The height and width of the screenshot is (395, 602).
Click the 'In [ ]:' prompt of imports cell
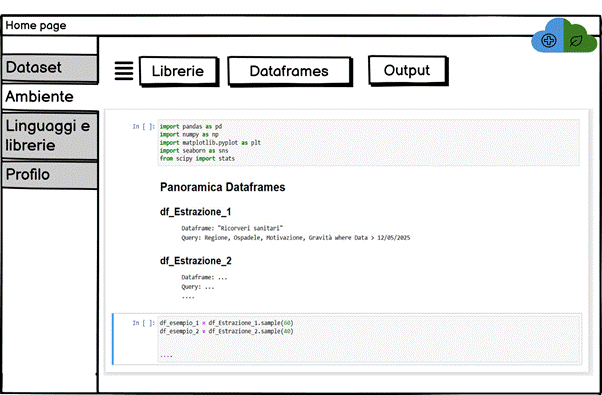(144, 126)
